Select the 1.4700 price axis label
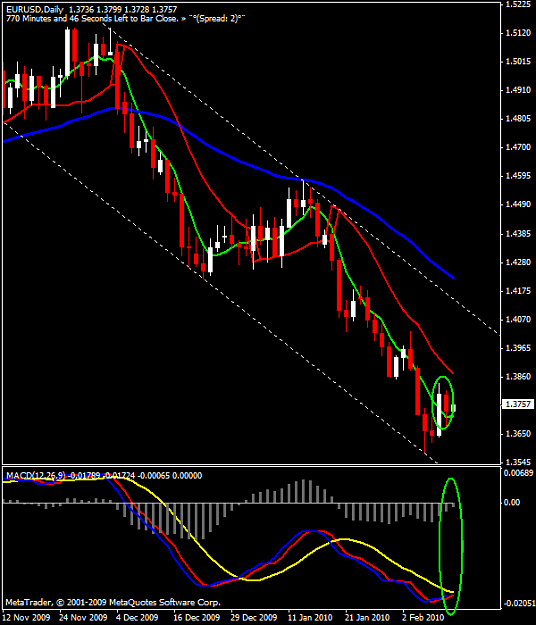The height and width of the screenshot is (625, 536). pyautogui.click(x=518, y=147)
